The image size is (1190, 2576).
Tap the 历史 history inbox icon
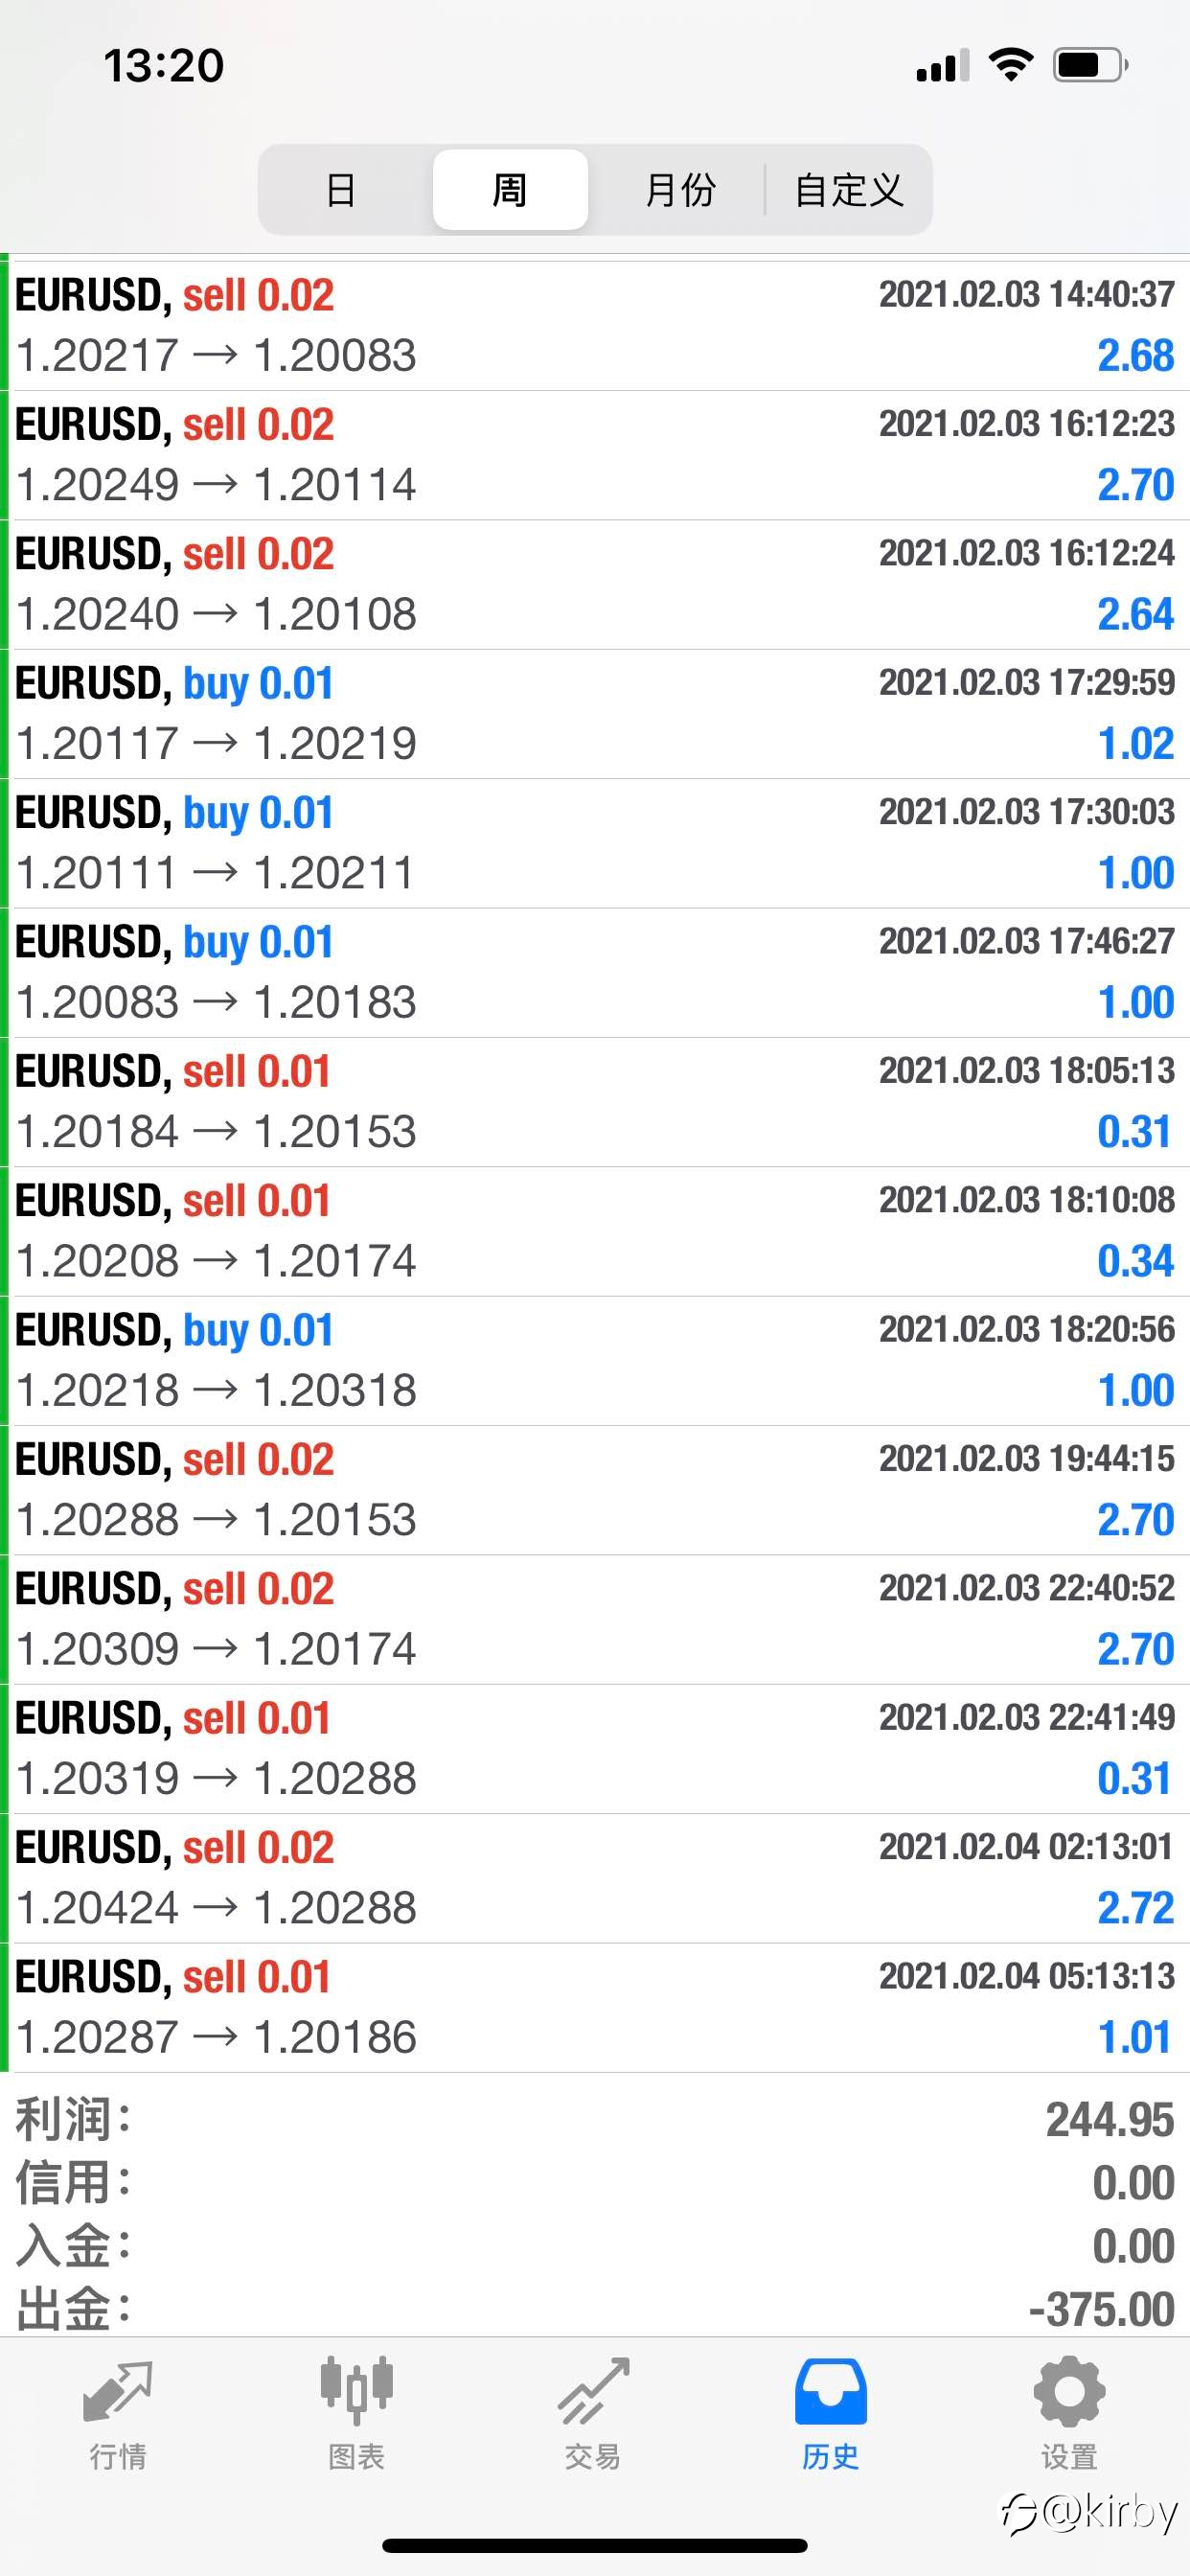[831, 2391]
